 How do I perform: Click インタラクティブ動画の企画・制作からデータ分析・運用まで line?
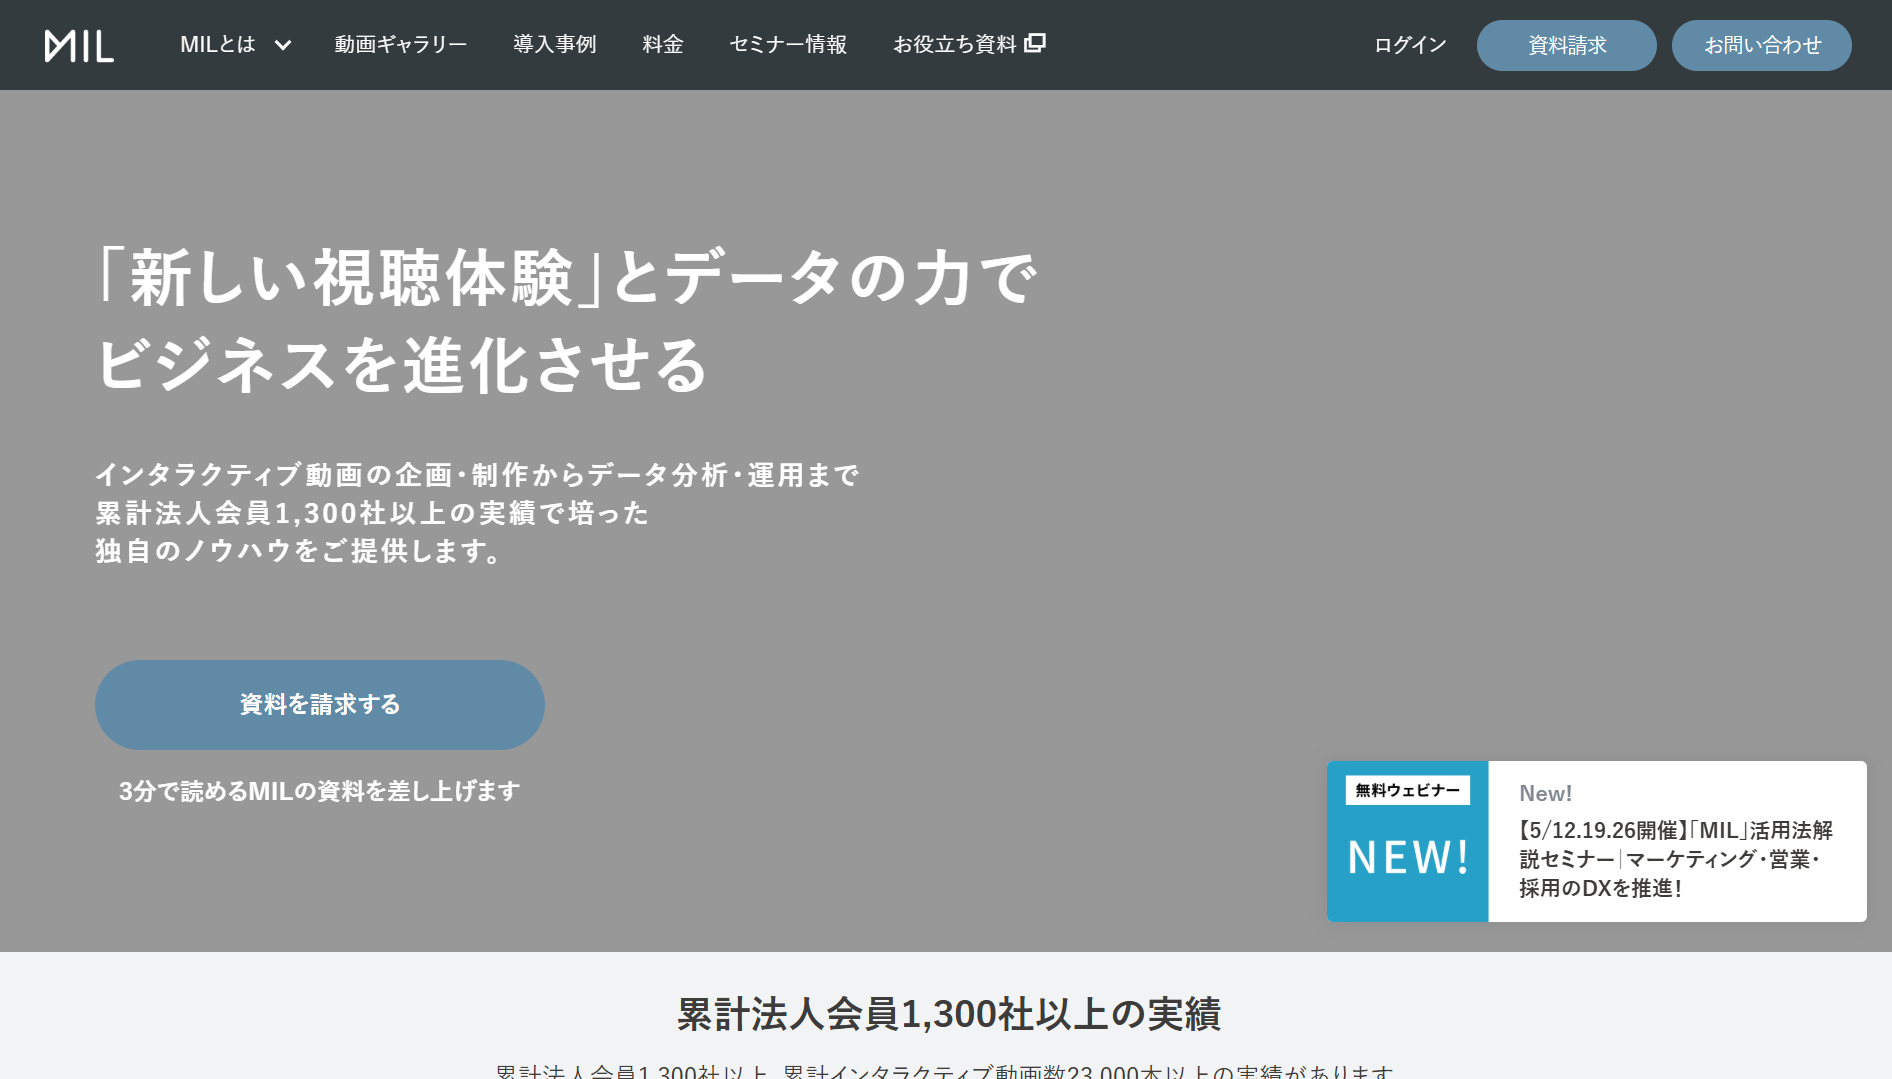pos(477,475)
